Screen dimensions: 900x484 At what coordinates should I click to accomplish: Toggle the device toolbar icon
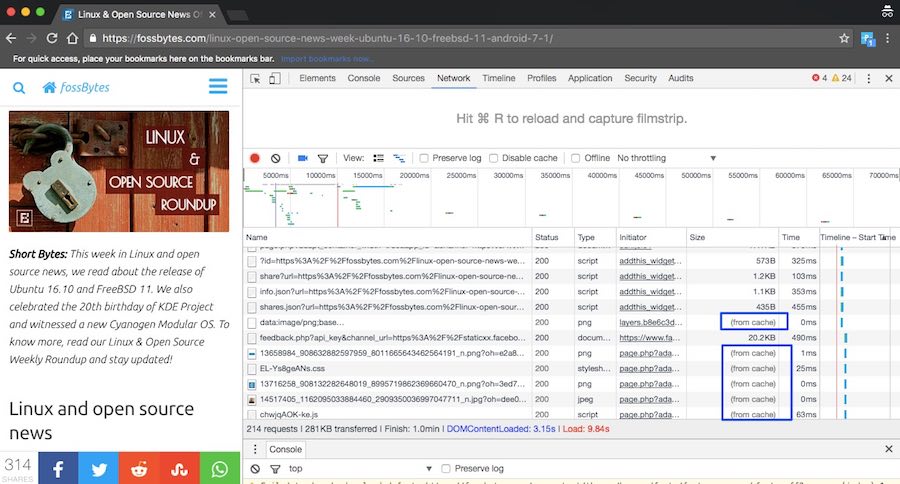[x=277, y=78]
